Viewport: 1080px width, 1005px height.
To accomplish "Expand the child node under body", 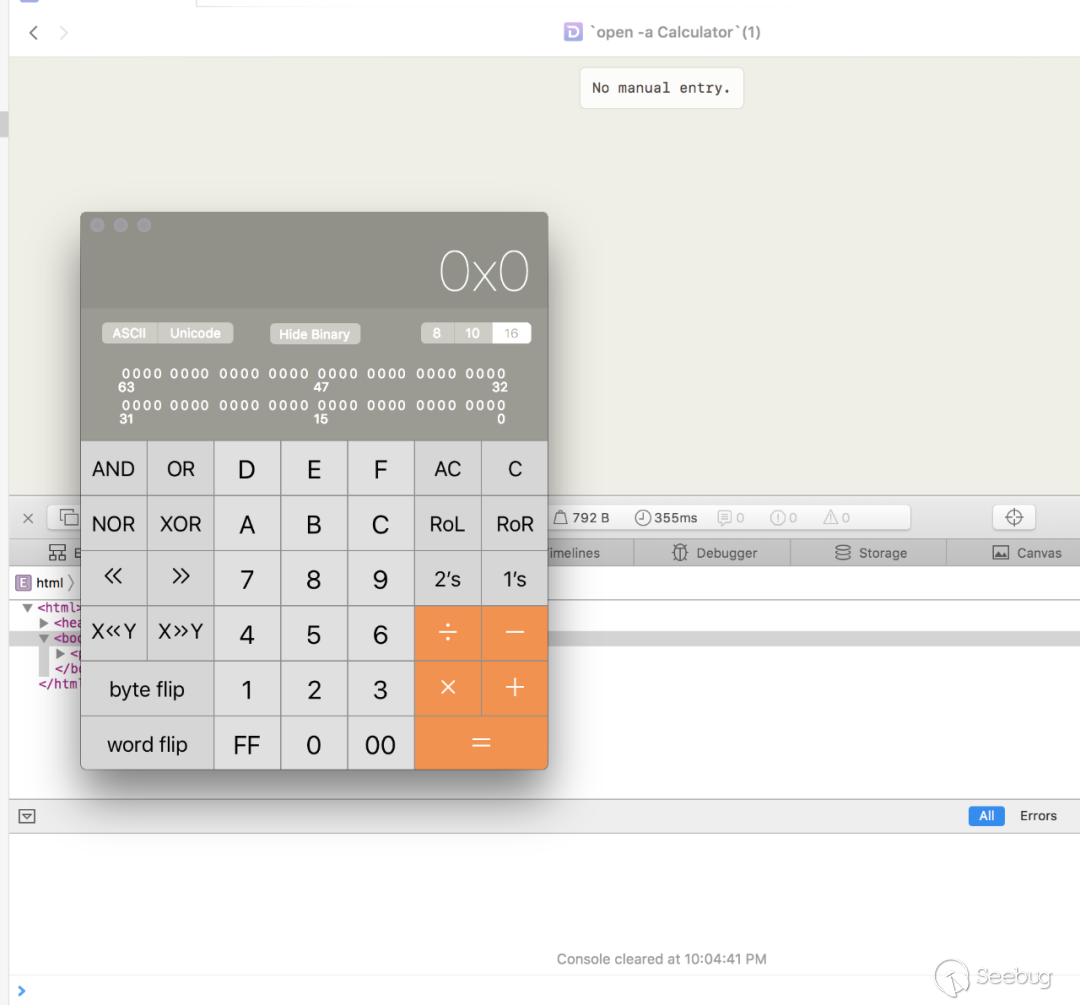I will [x=61, y=653].
